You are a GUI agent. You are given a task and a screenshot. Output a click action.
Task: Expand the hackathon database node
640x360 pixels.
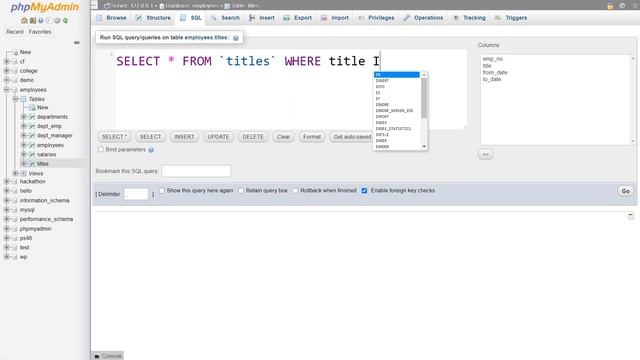pos(7,181)
